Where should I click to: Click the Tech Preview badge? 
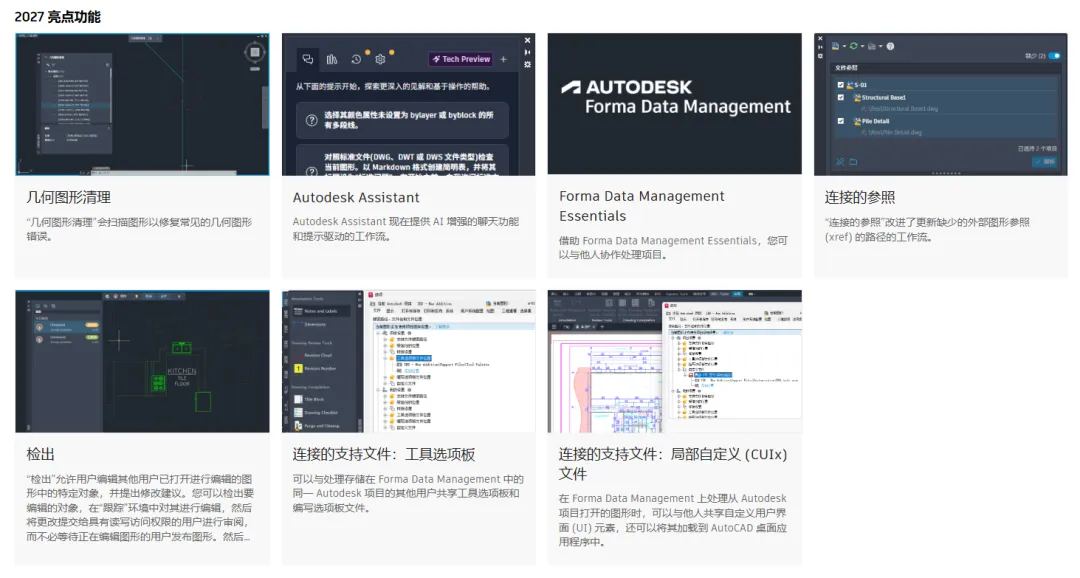click(x=461, y=59)
